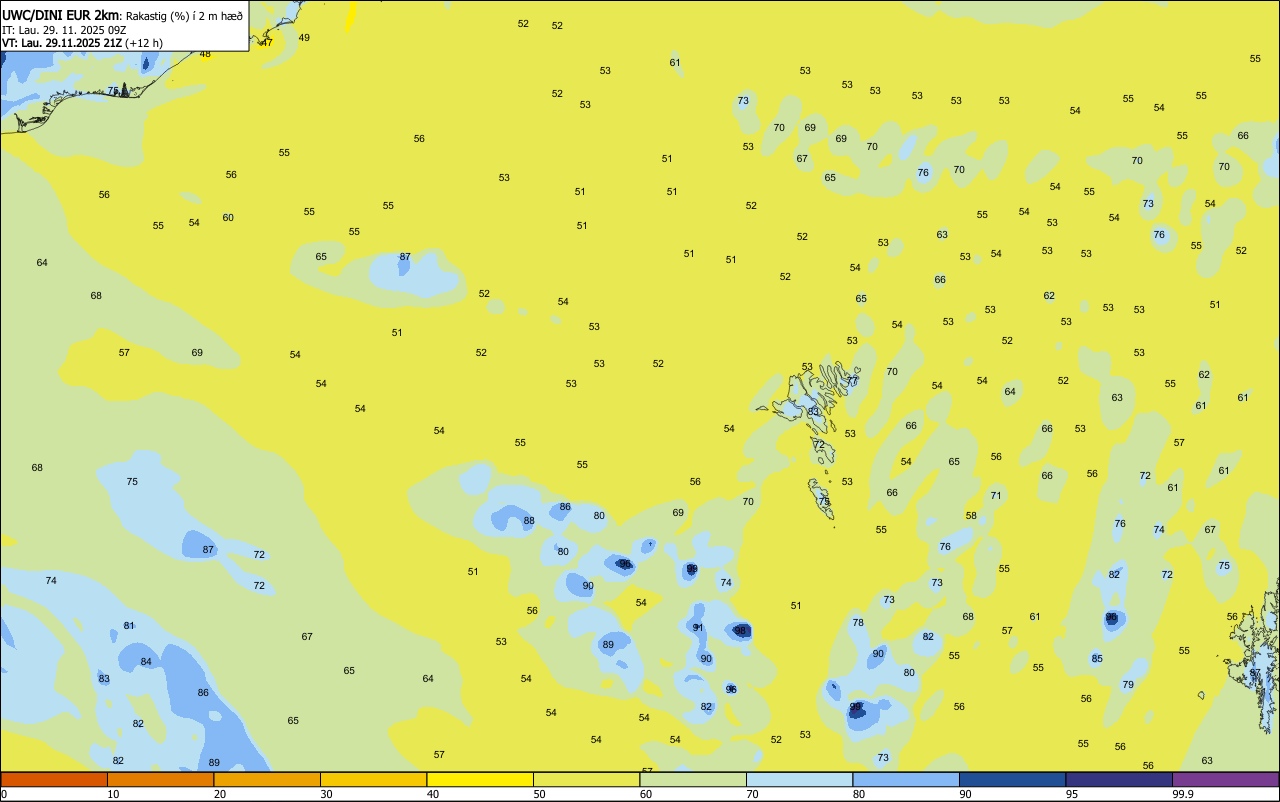The height and width of the screenshot is (802, 1280).
Task: Click the humidity value '48' below the title box
Action: pos(205,53)
